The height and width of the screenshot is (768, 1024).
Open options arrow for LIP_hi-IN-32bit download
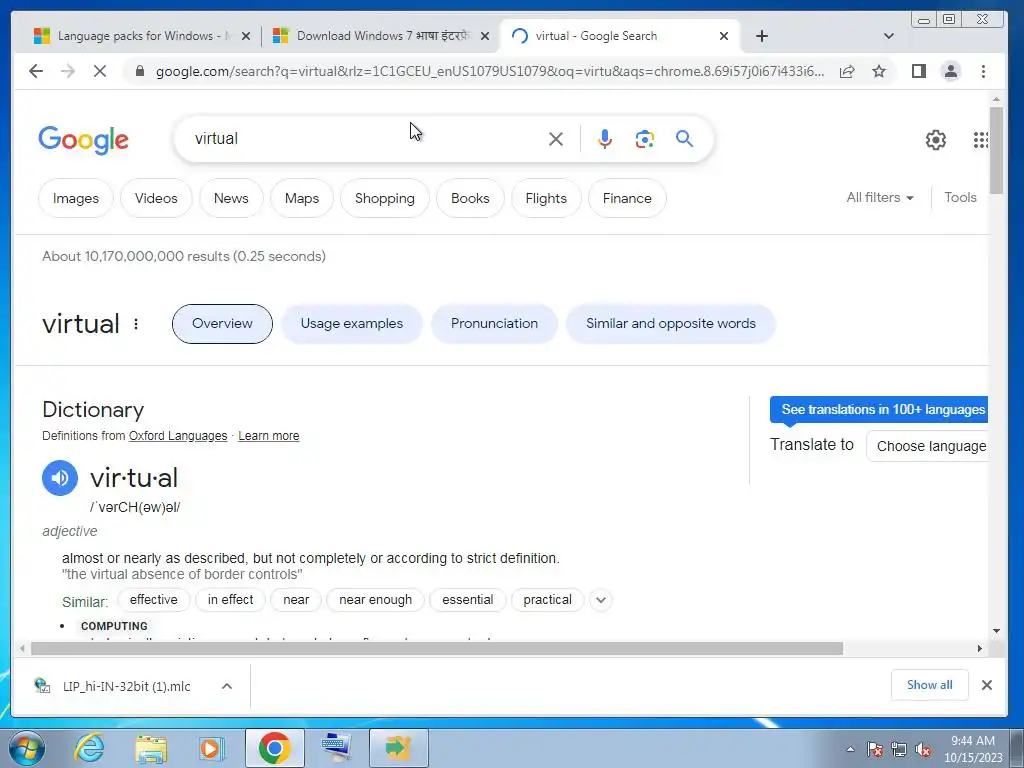[227, 686]
